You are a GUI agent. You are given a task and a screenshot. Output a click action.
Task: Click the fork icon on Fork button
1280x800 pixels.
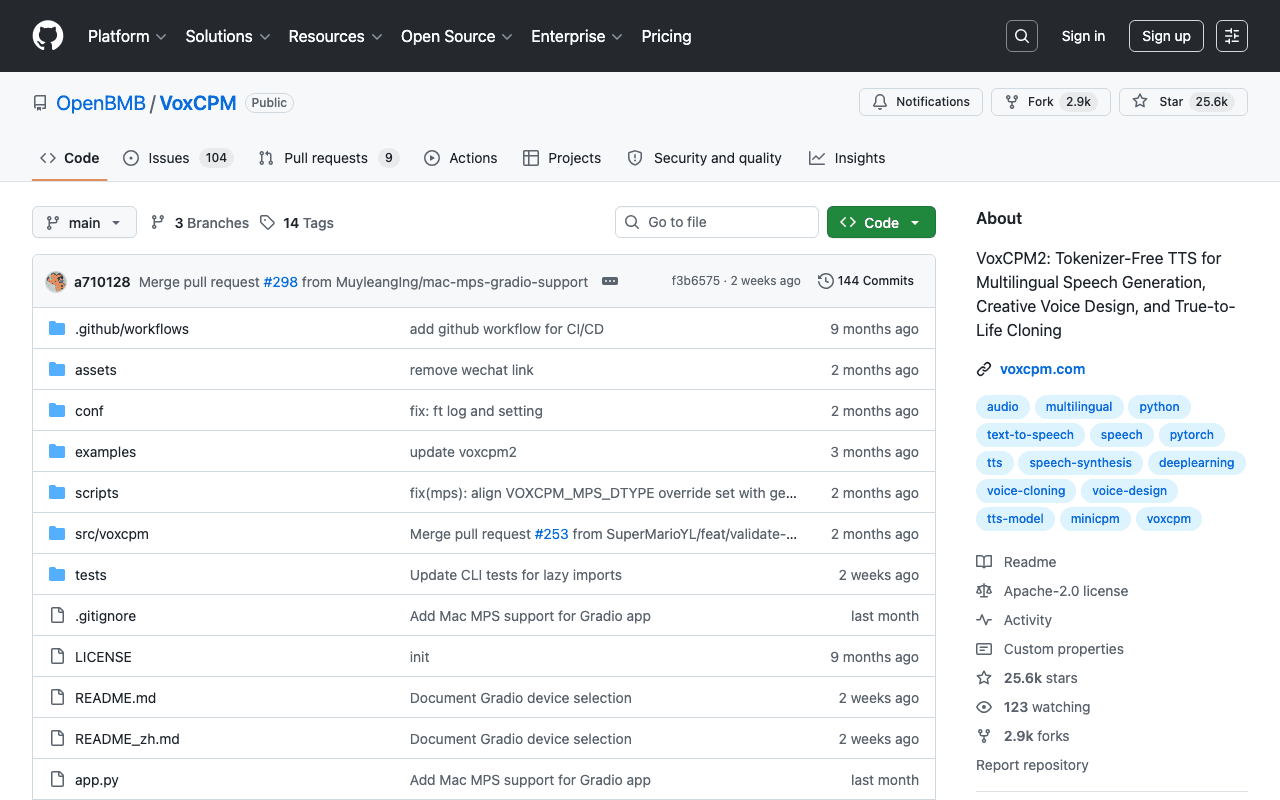[x=1012, y=102]
